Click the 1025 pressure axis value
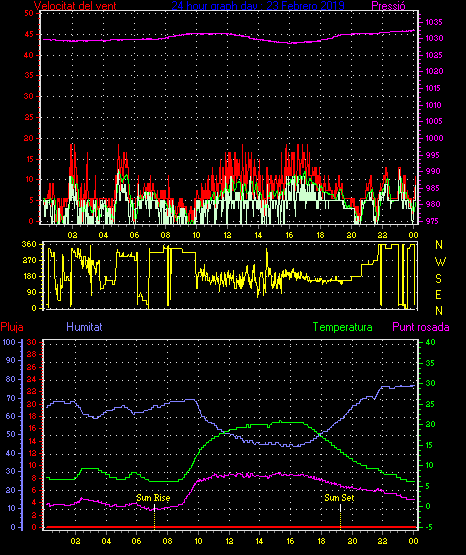466x555 pixels. tap(433, 55)
